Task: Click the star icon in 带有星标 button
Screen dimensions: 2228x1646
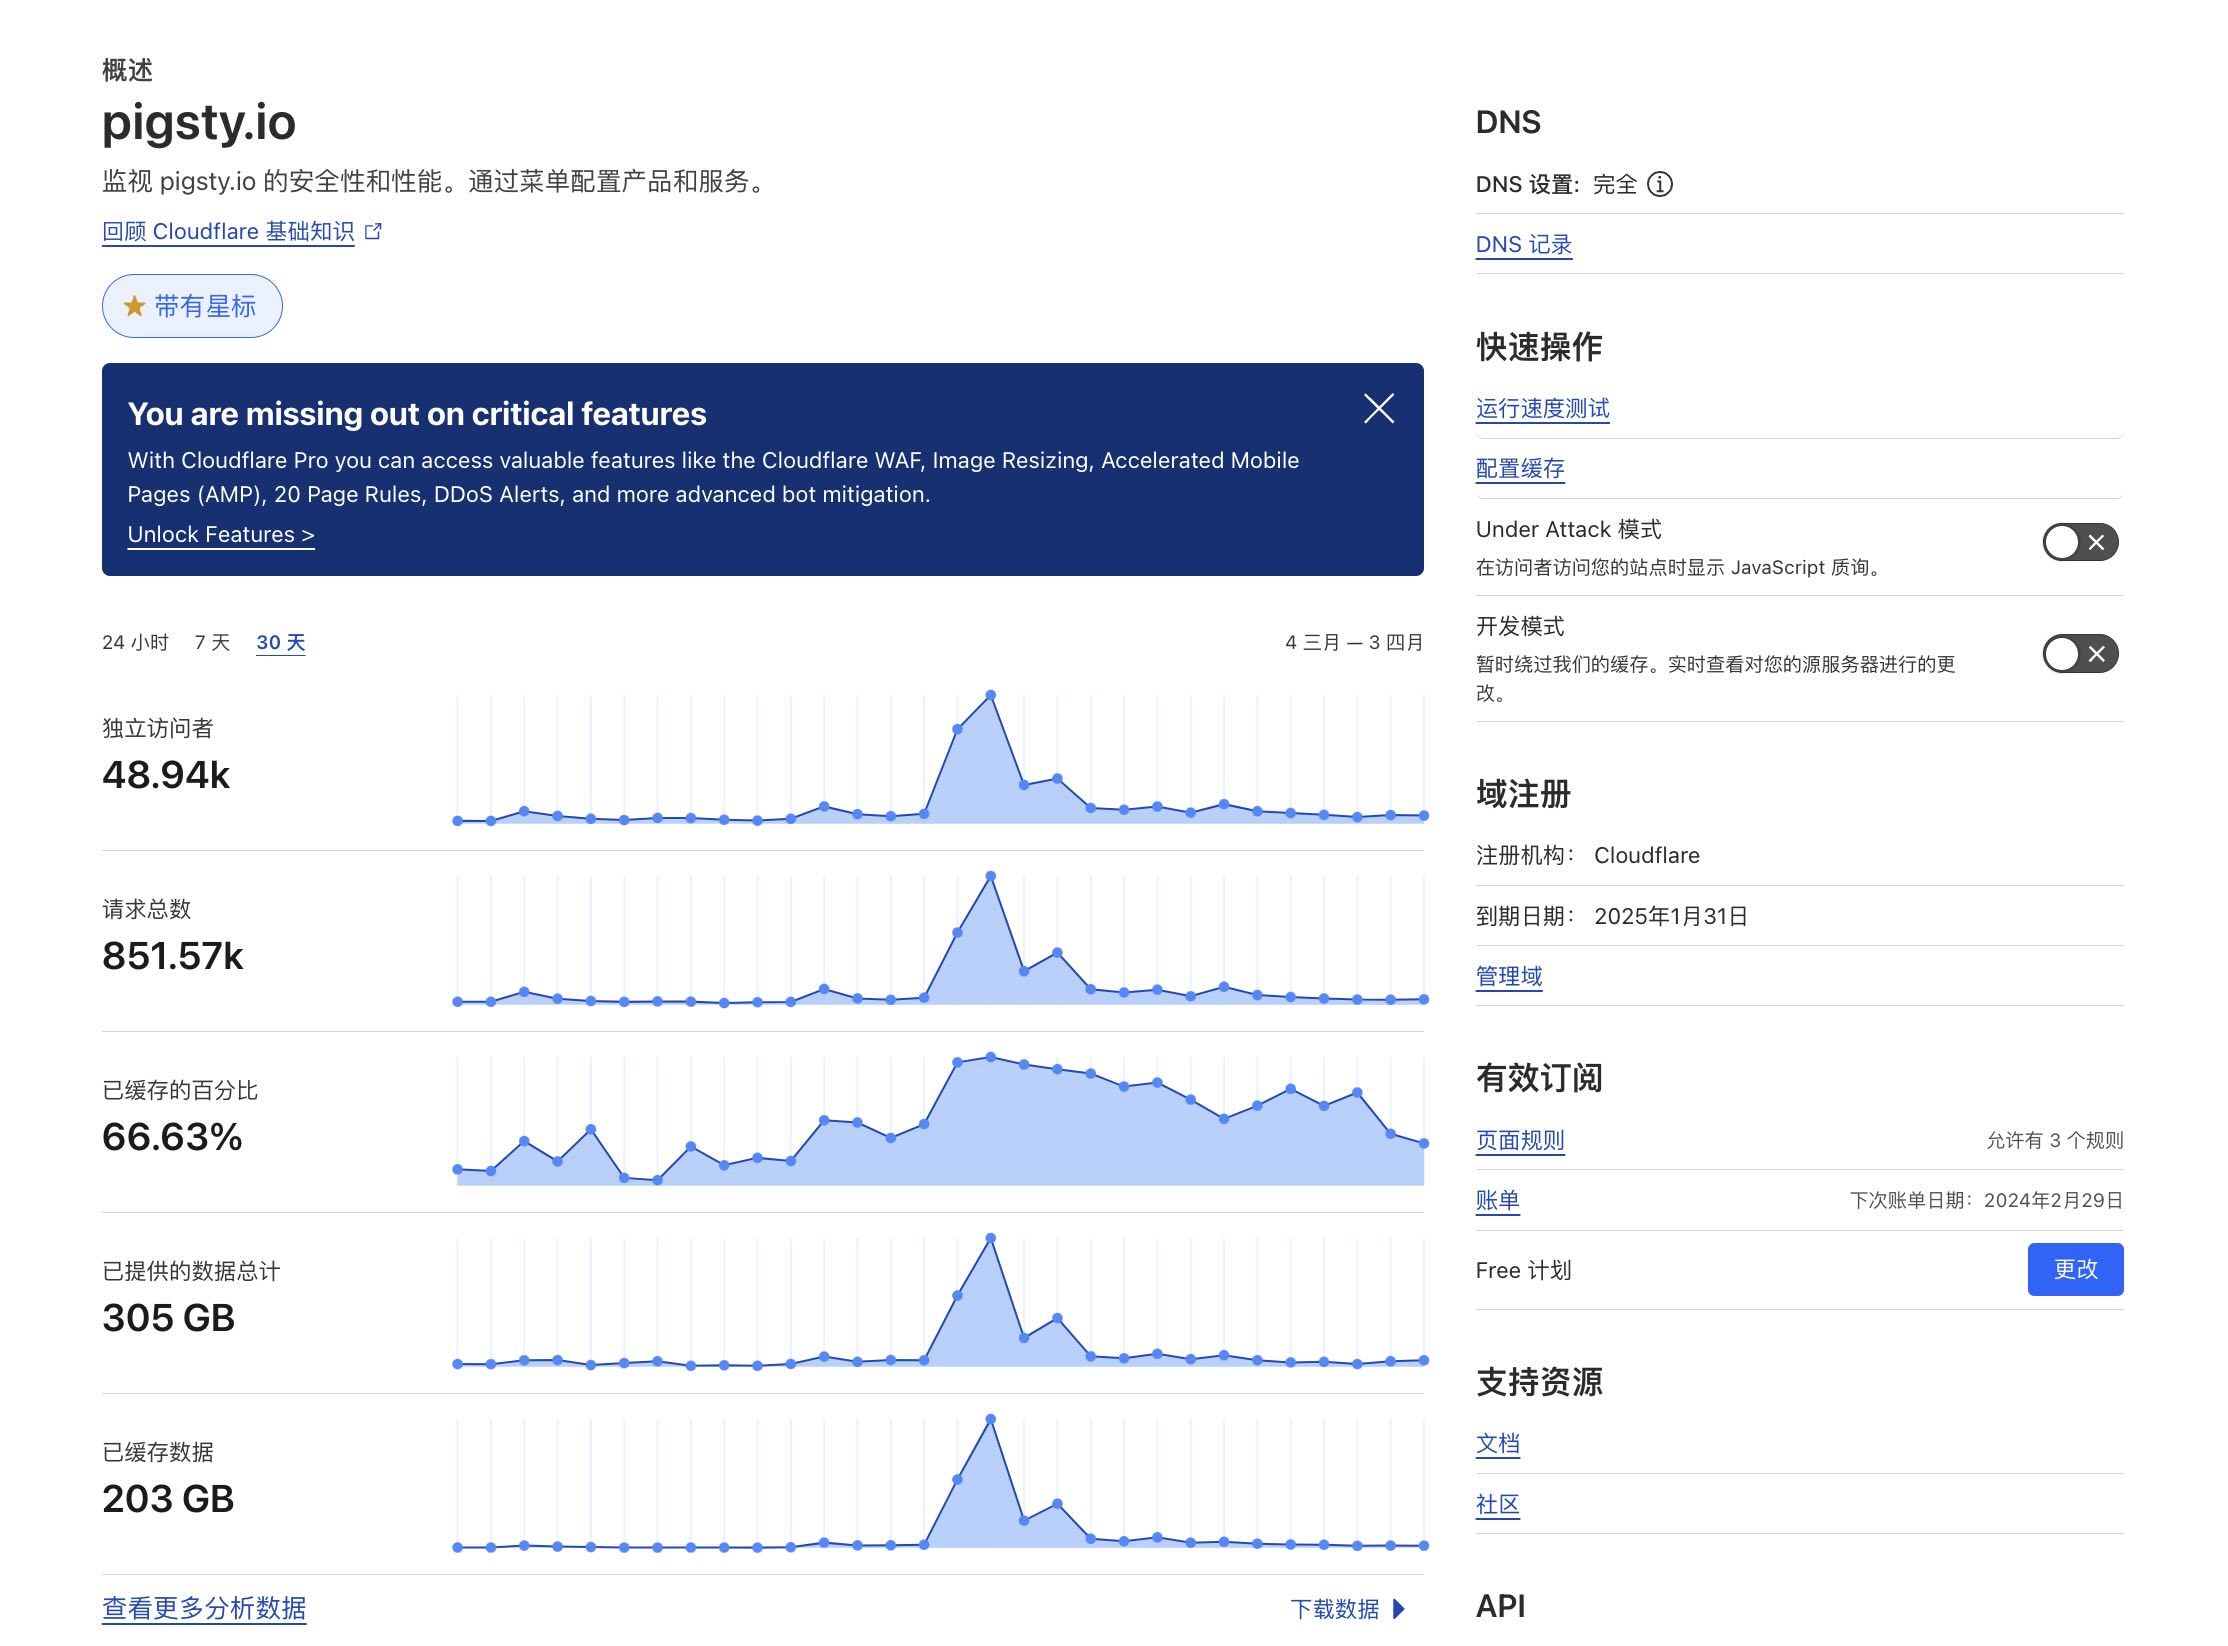Action: pos(134,306)
